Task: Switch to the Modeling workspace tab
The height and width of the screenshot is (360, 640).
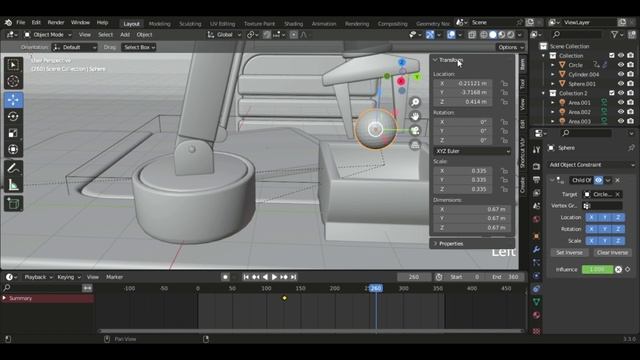Action: 159,24
